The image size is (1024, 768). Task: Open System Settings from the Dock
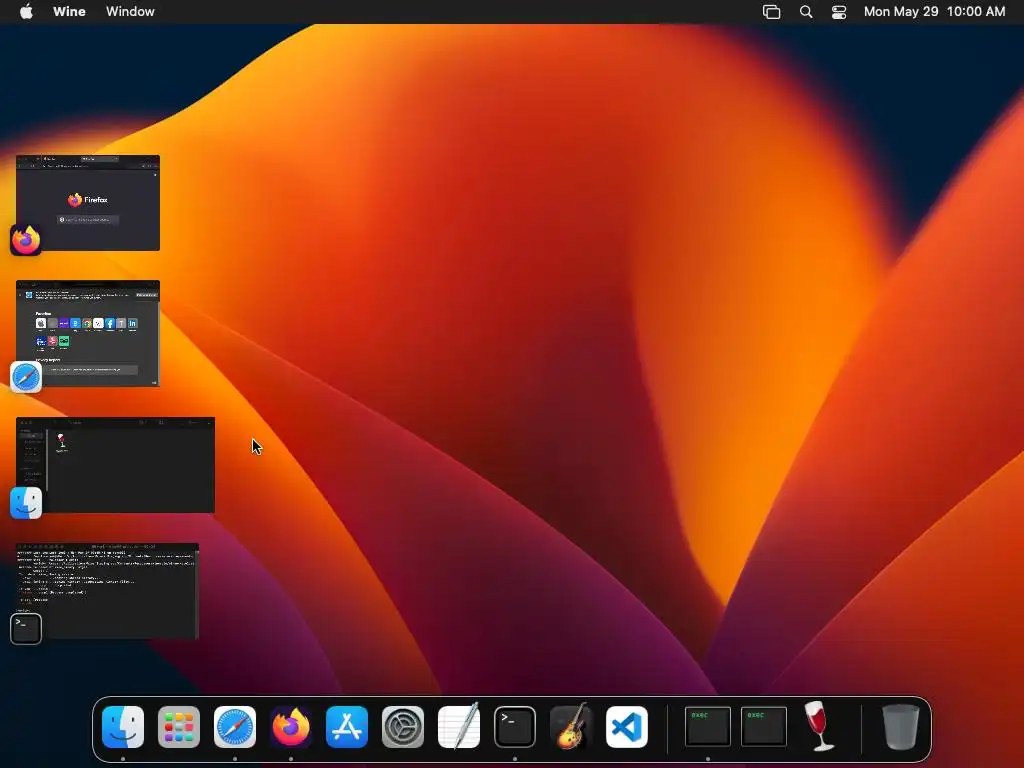[403, 727]
